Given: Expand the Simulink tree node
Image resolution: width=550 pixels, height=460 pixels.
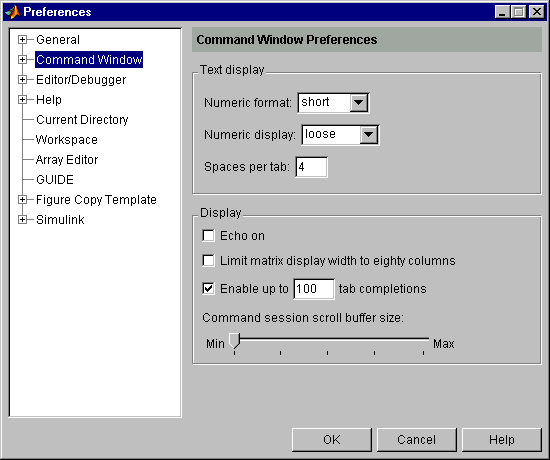Looking at the screenshot, I should 22,220.
